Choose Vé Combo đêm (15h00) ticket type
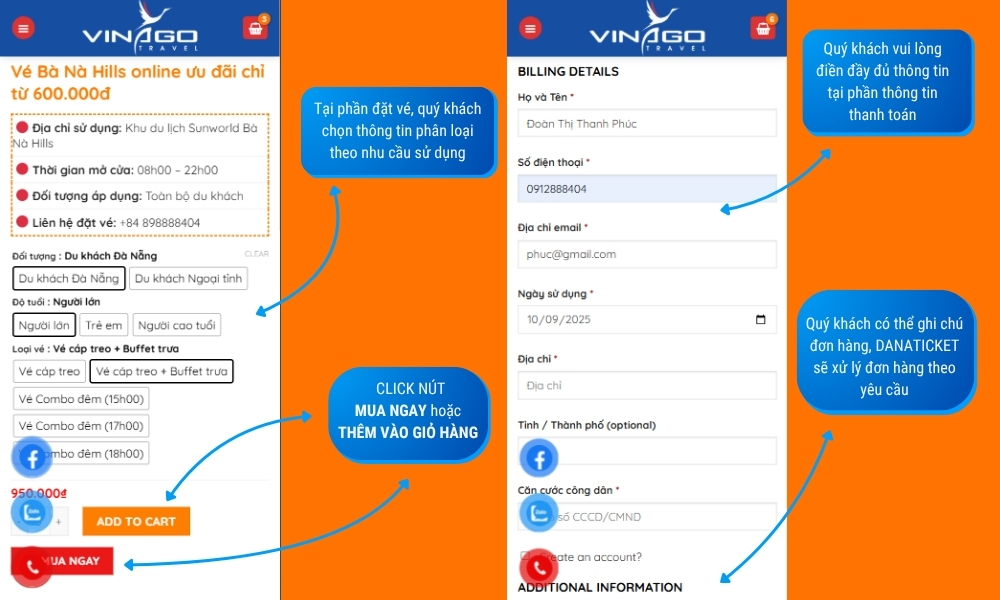The width and height of the screenshot is (1000, 600). [81, 399]
